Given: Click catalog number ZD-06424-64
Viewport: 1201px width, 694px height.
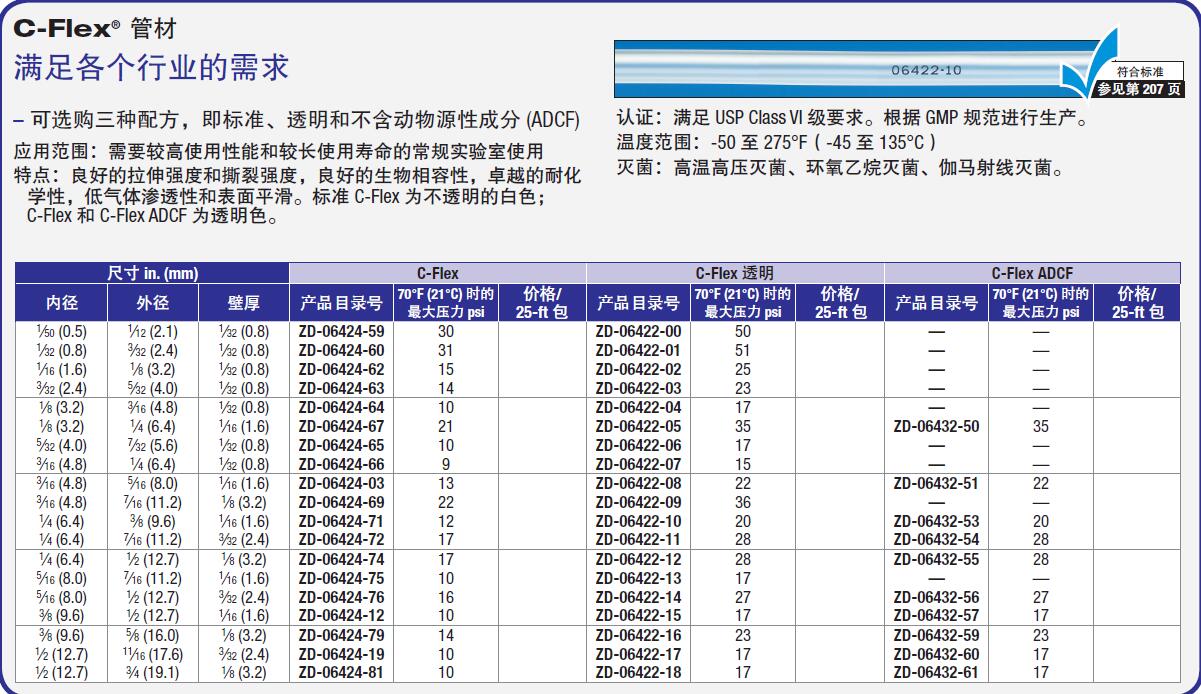Looking at the screenshot, I should 341,407.
